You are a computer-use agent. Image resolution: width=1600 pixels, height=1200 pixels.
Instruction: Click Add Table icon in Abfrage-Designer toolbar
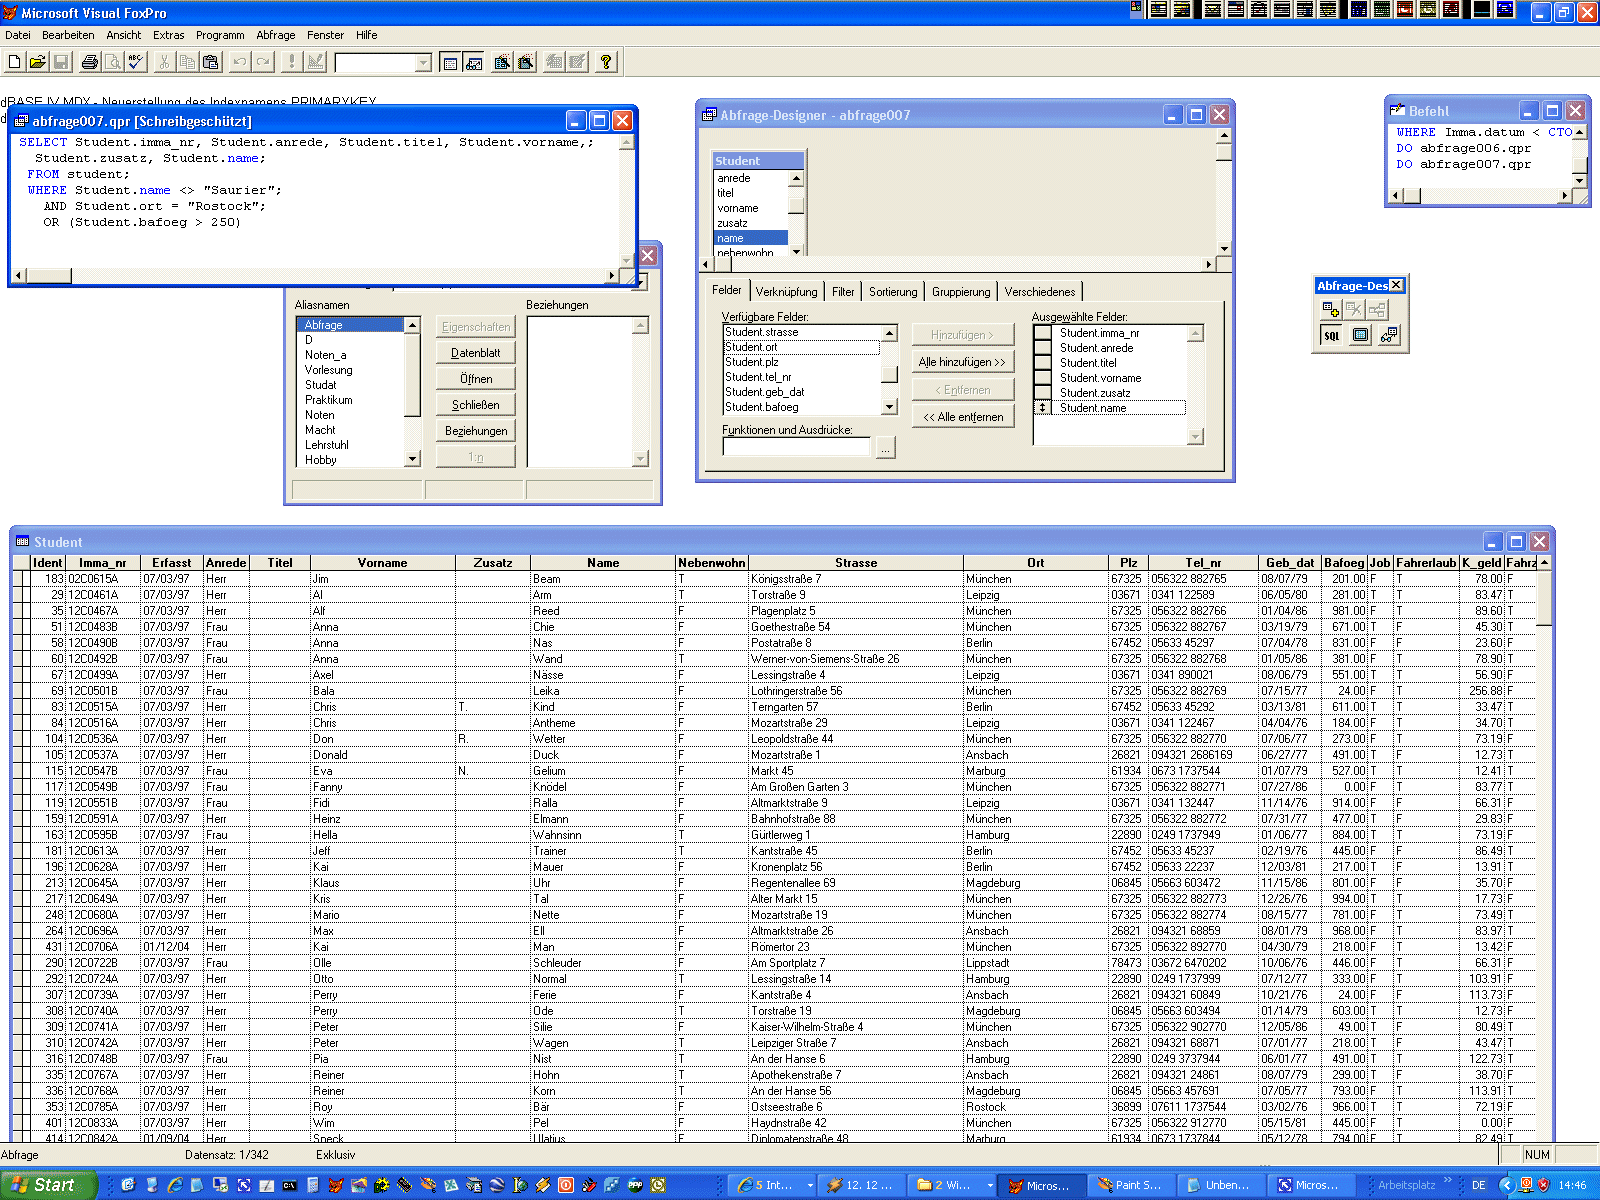click(1331, 309)
